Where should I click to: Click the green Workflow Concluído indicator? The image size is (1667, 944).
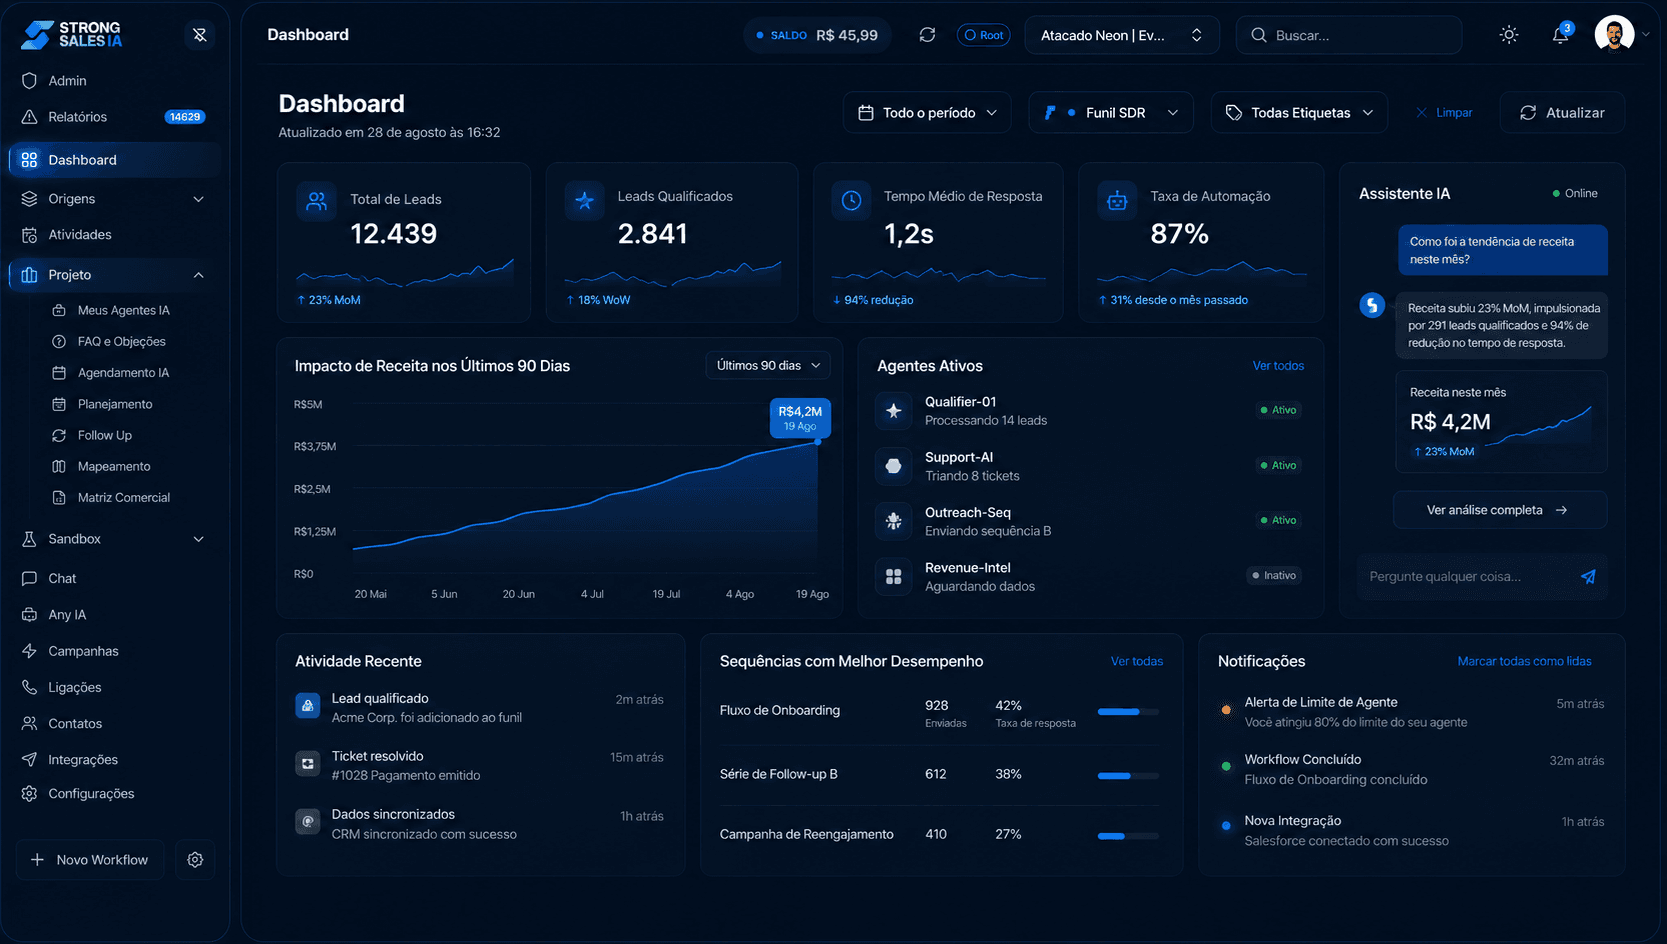[x=1226, y=766]
